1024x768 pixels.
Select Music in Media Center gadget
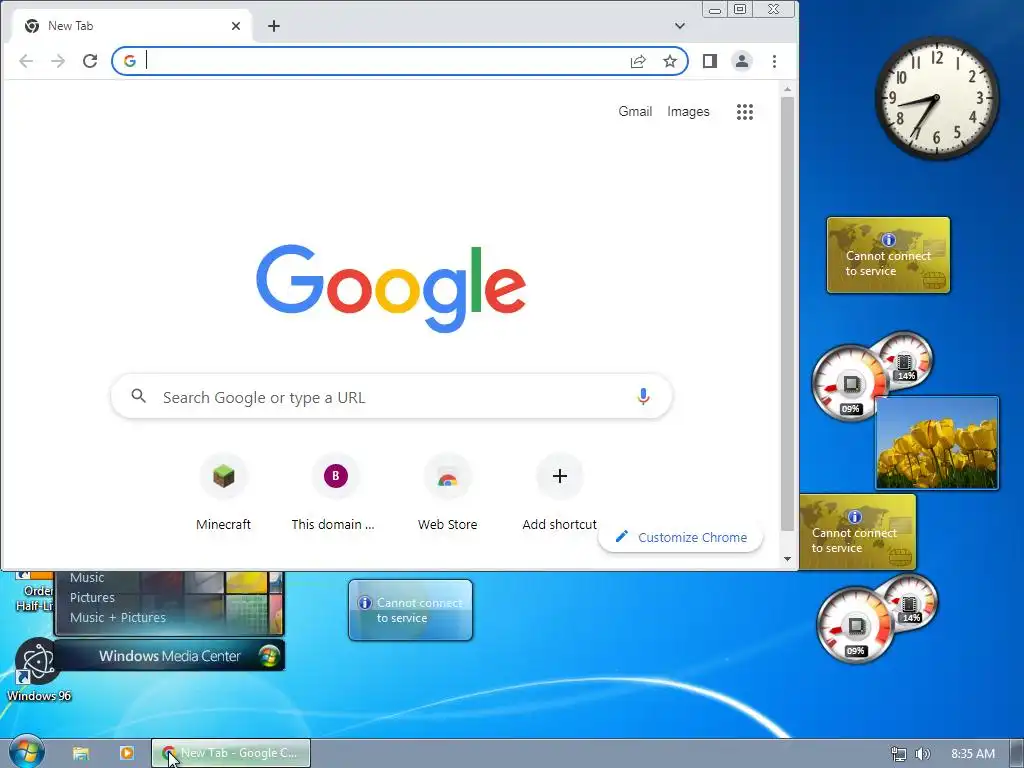pyautogui.click(x=87, y=577)
